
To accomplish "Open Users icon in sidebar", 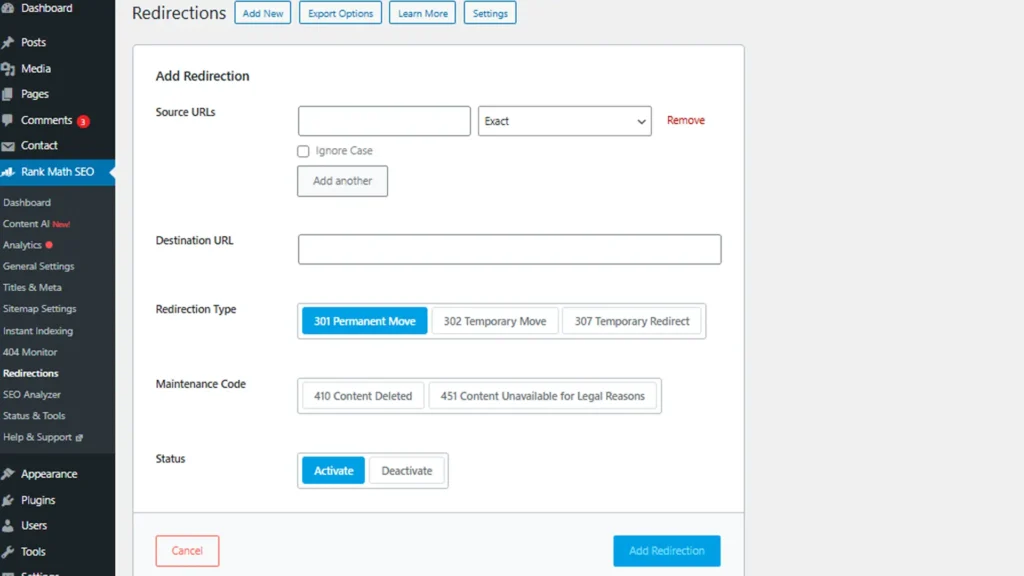I will tap(8, 525).
